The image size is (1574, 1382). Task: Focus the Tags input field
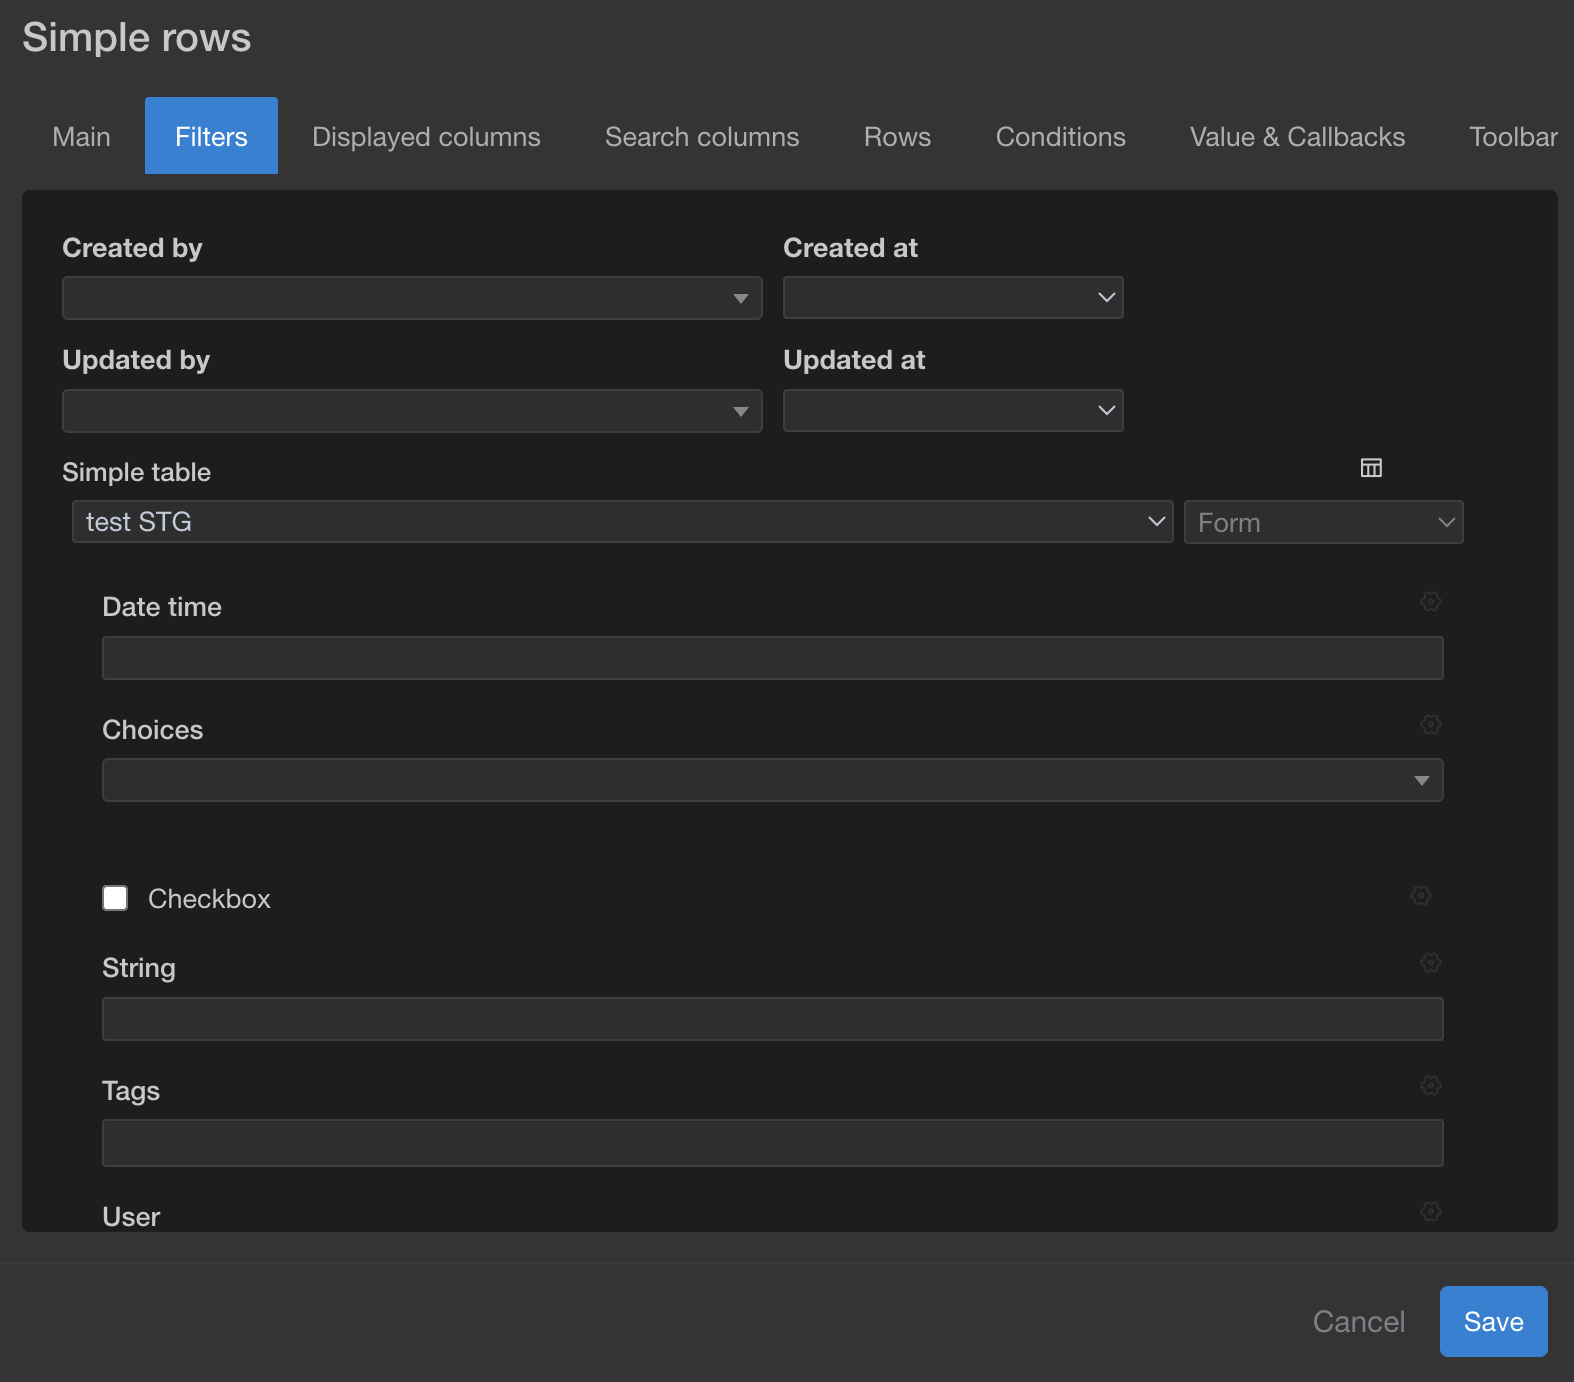(x=772, y=1143)
